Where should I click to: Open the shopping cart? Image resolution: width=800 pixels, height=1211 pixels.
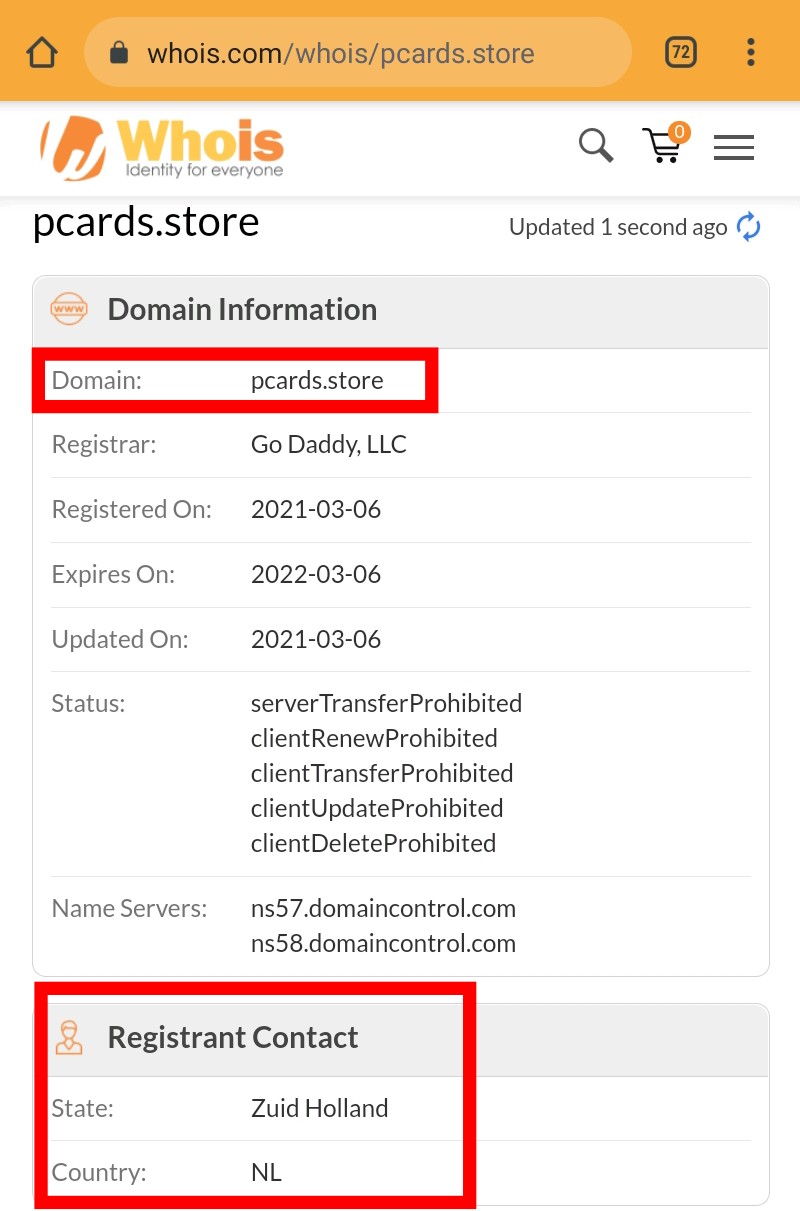tap(663, 145)
